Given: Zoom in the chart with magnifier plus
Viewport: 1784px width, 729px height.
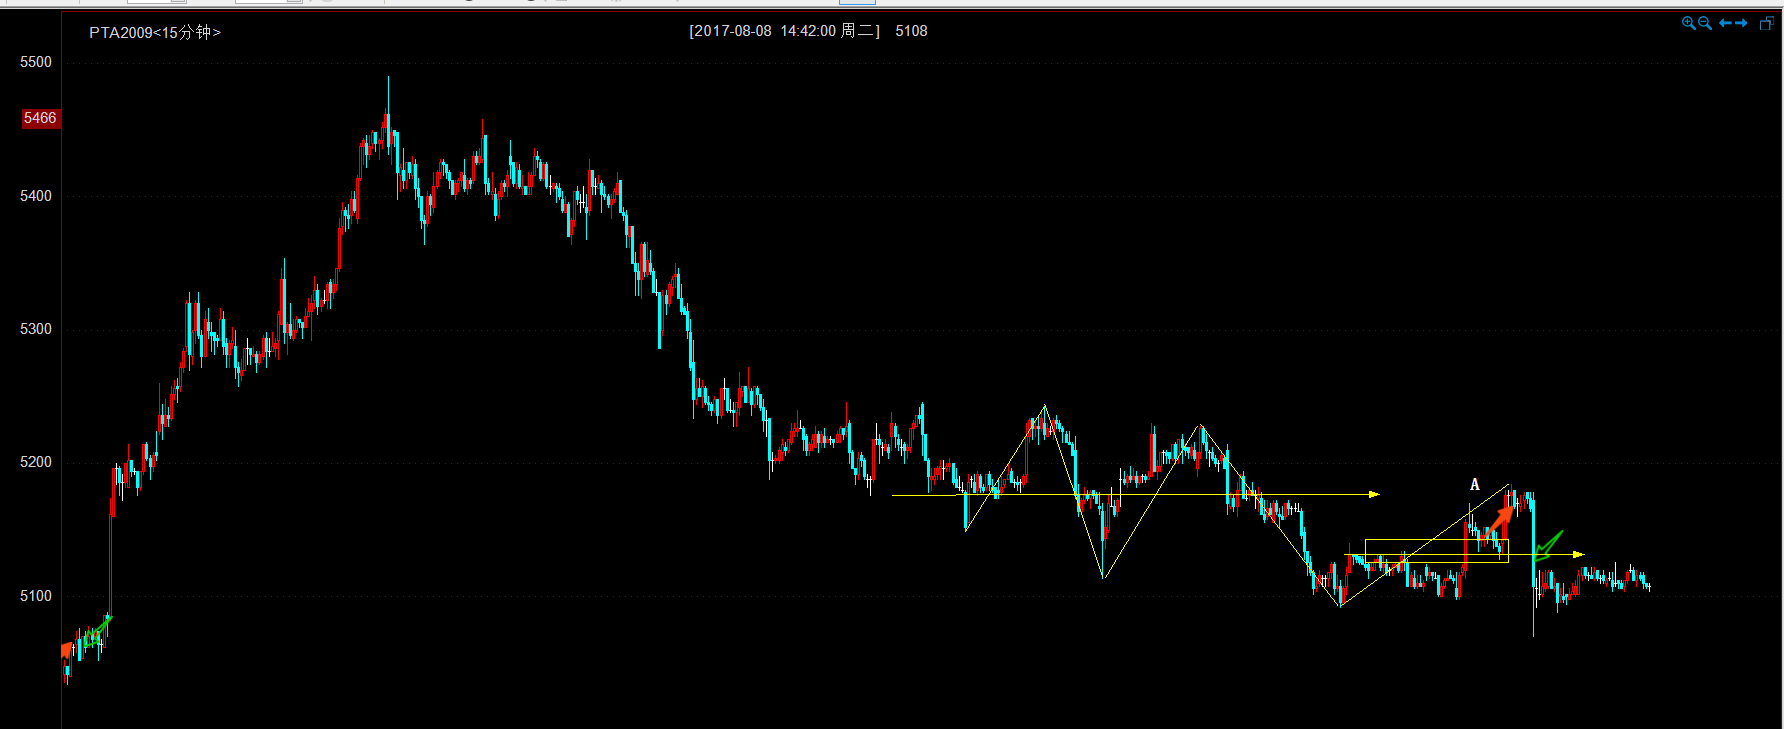Looking at the screenshot, I should 1689,23.
